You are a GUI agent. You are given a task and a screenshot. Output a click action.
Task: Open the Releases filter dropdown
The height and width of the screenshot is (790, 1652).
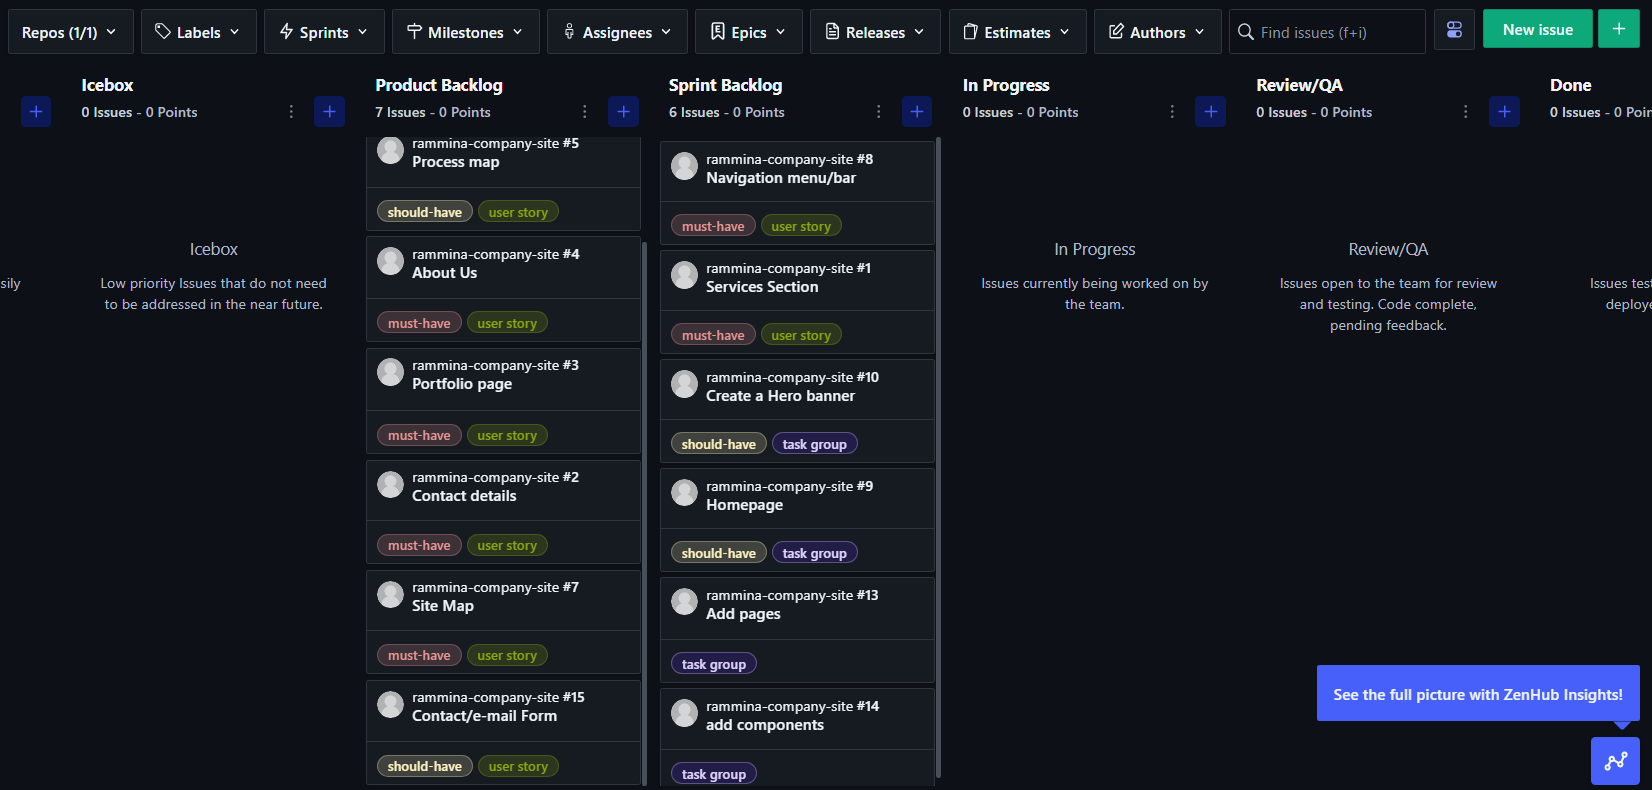[875, 32]
